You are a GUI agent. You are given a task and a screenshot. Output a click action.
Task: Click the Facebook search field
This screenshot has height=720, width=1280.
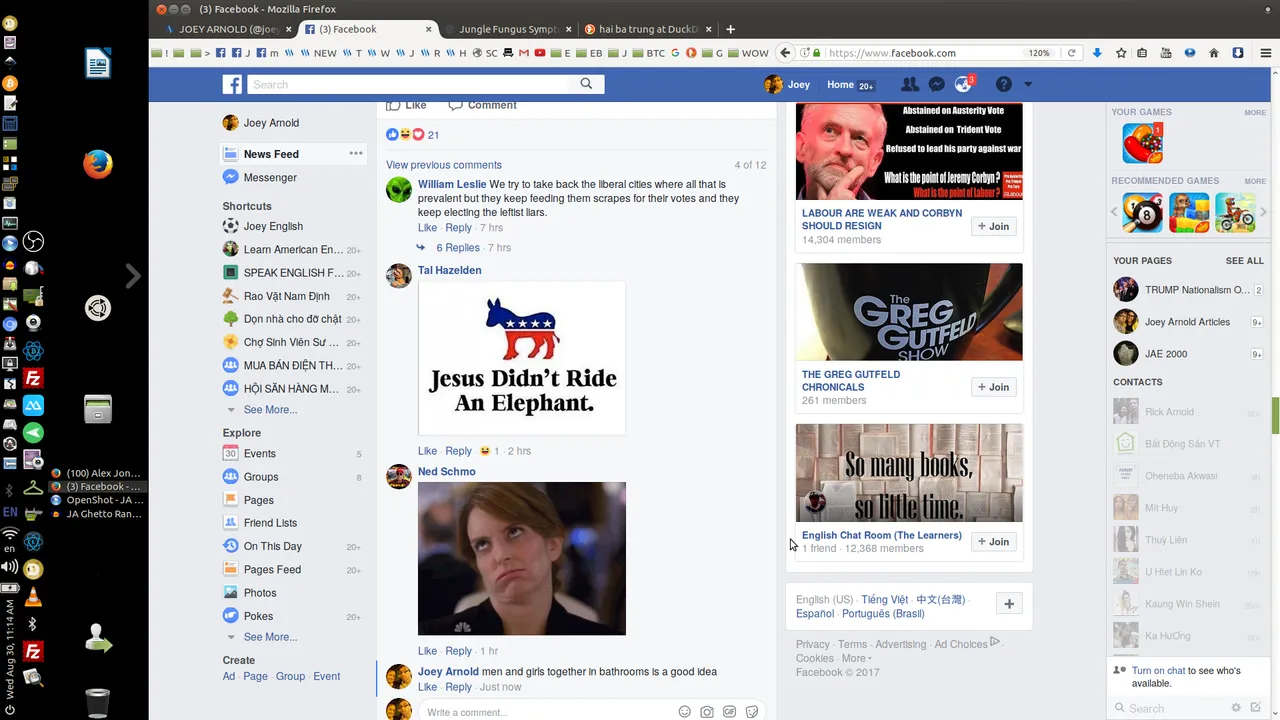click(408, 85)
